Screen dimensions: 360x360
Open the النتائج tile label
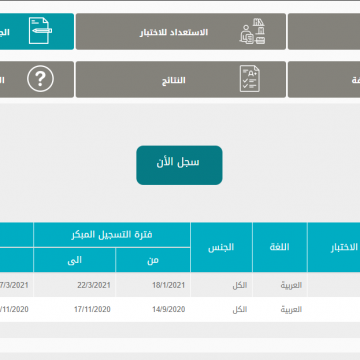click(x=174, y=80)
